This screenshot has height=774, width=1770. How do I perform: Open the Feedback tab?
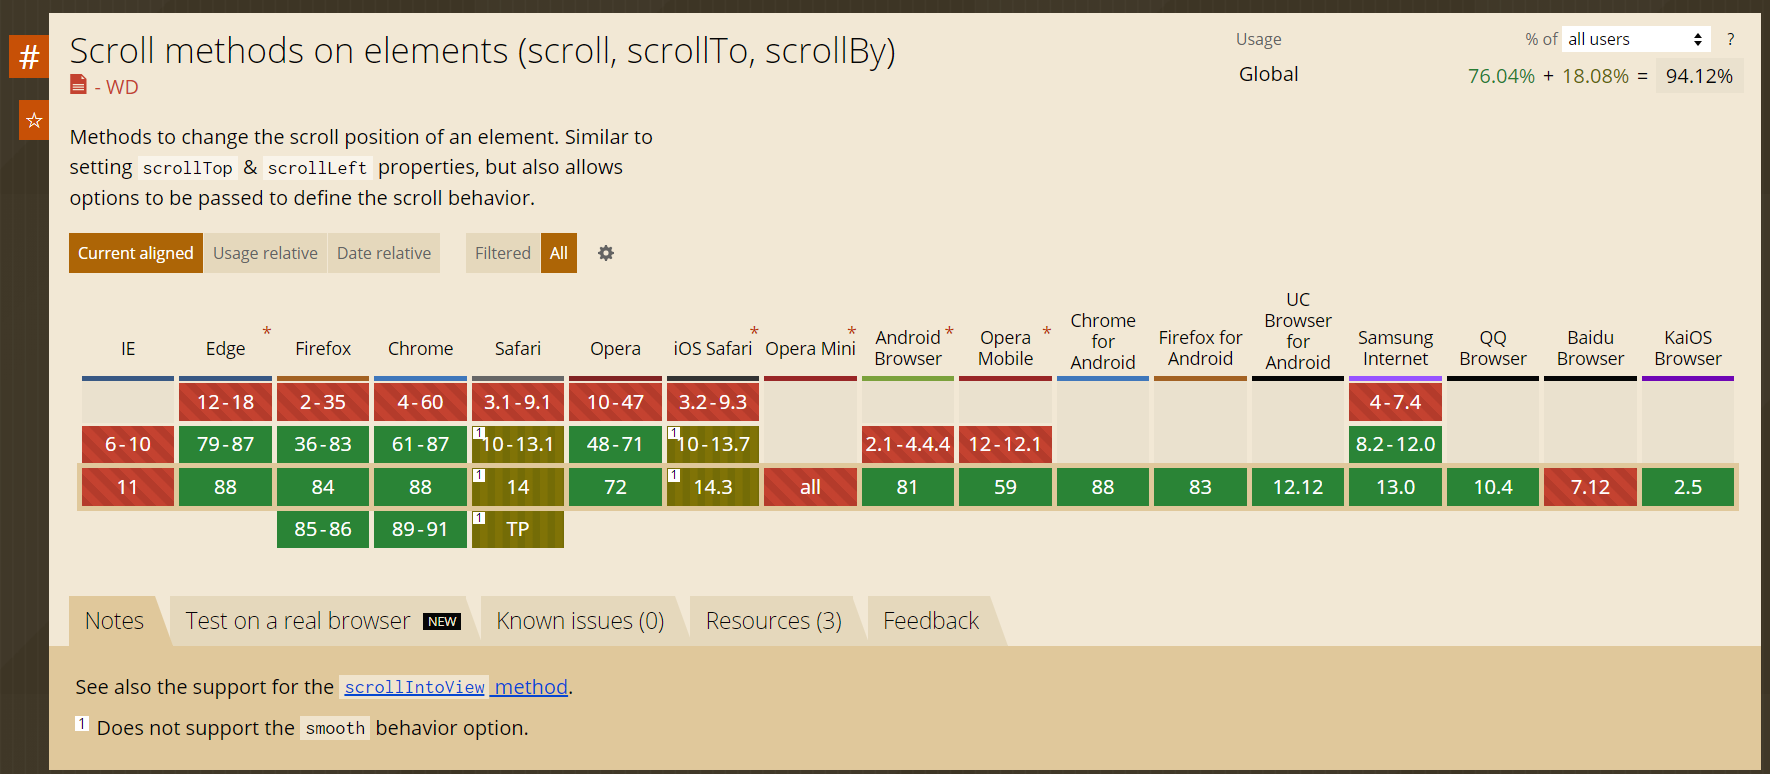[931, 621]
